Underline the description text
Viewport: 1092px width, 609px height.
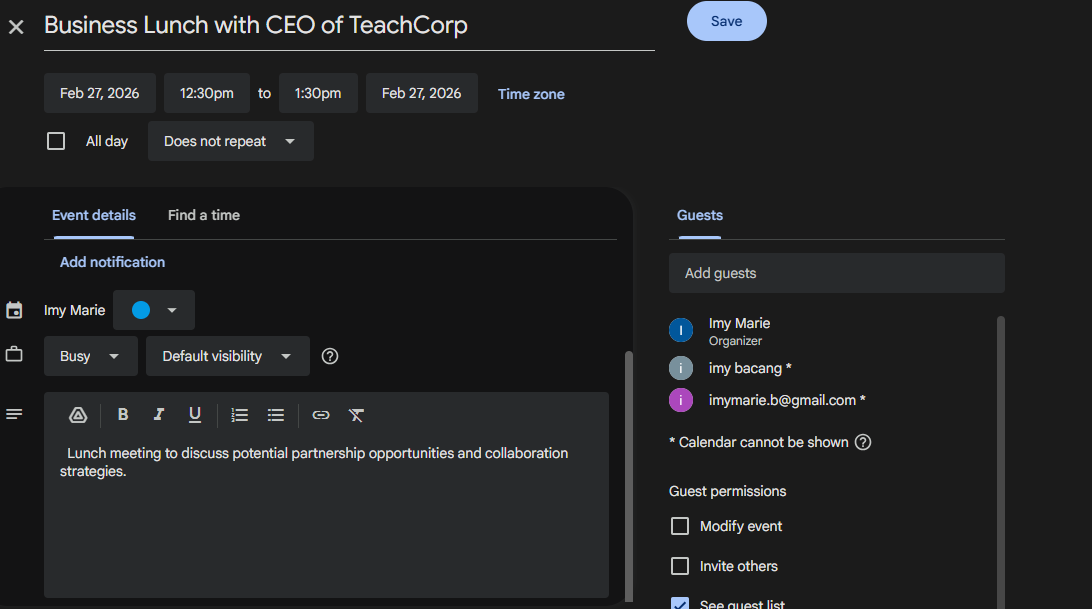(195, 415)
